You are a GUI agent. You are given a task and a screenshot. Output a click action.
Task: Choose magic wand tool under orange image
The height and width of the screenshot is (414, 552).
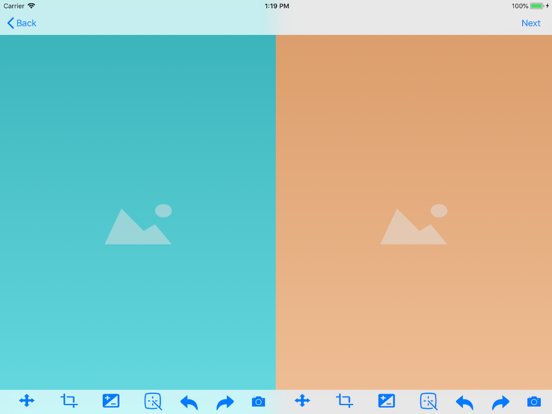(429, 401)
